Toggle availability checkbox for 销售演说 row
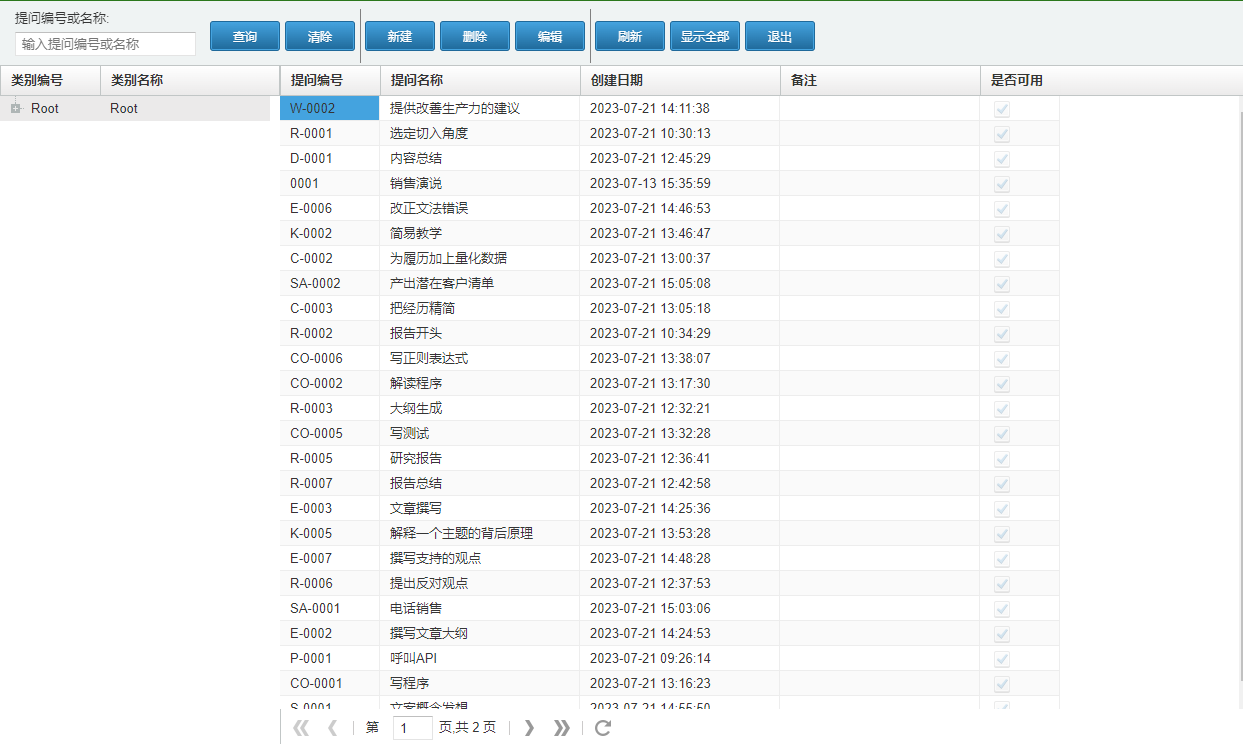1243x744 pixels. tap(1002, 184)
